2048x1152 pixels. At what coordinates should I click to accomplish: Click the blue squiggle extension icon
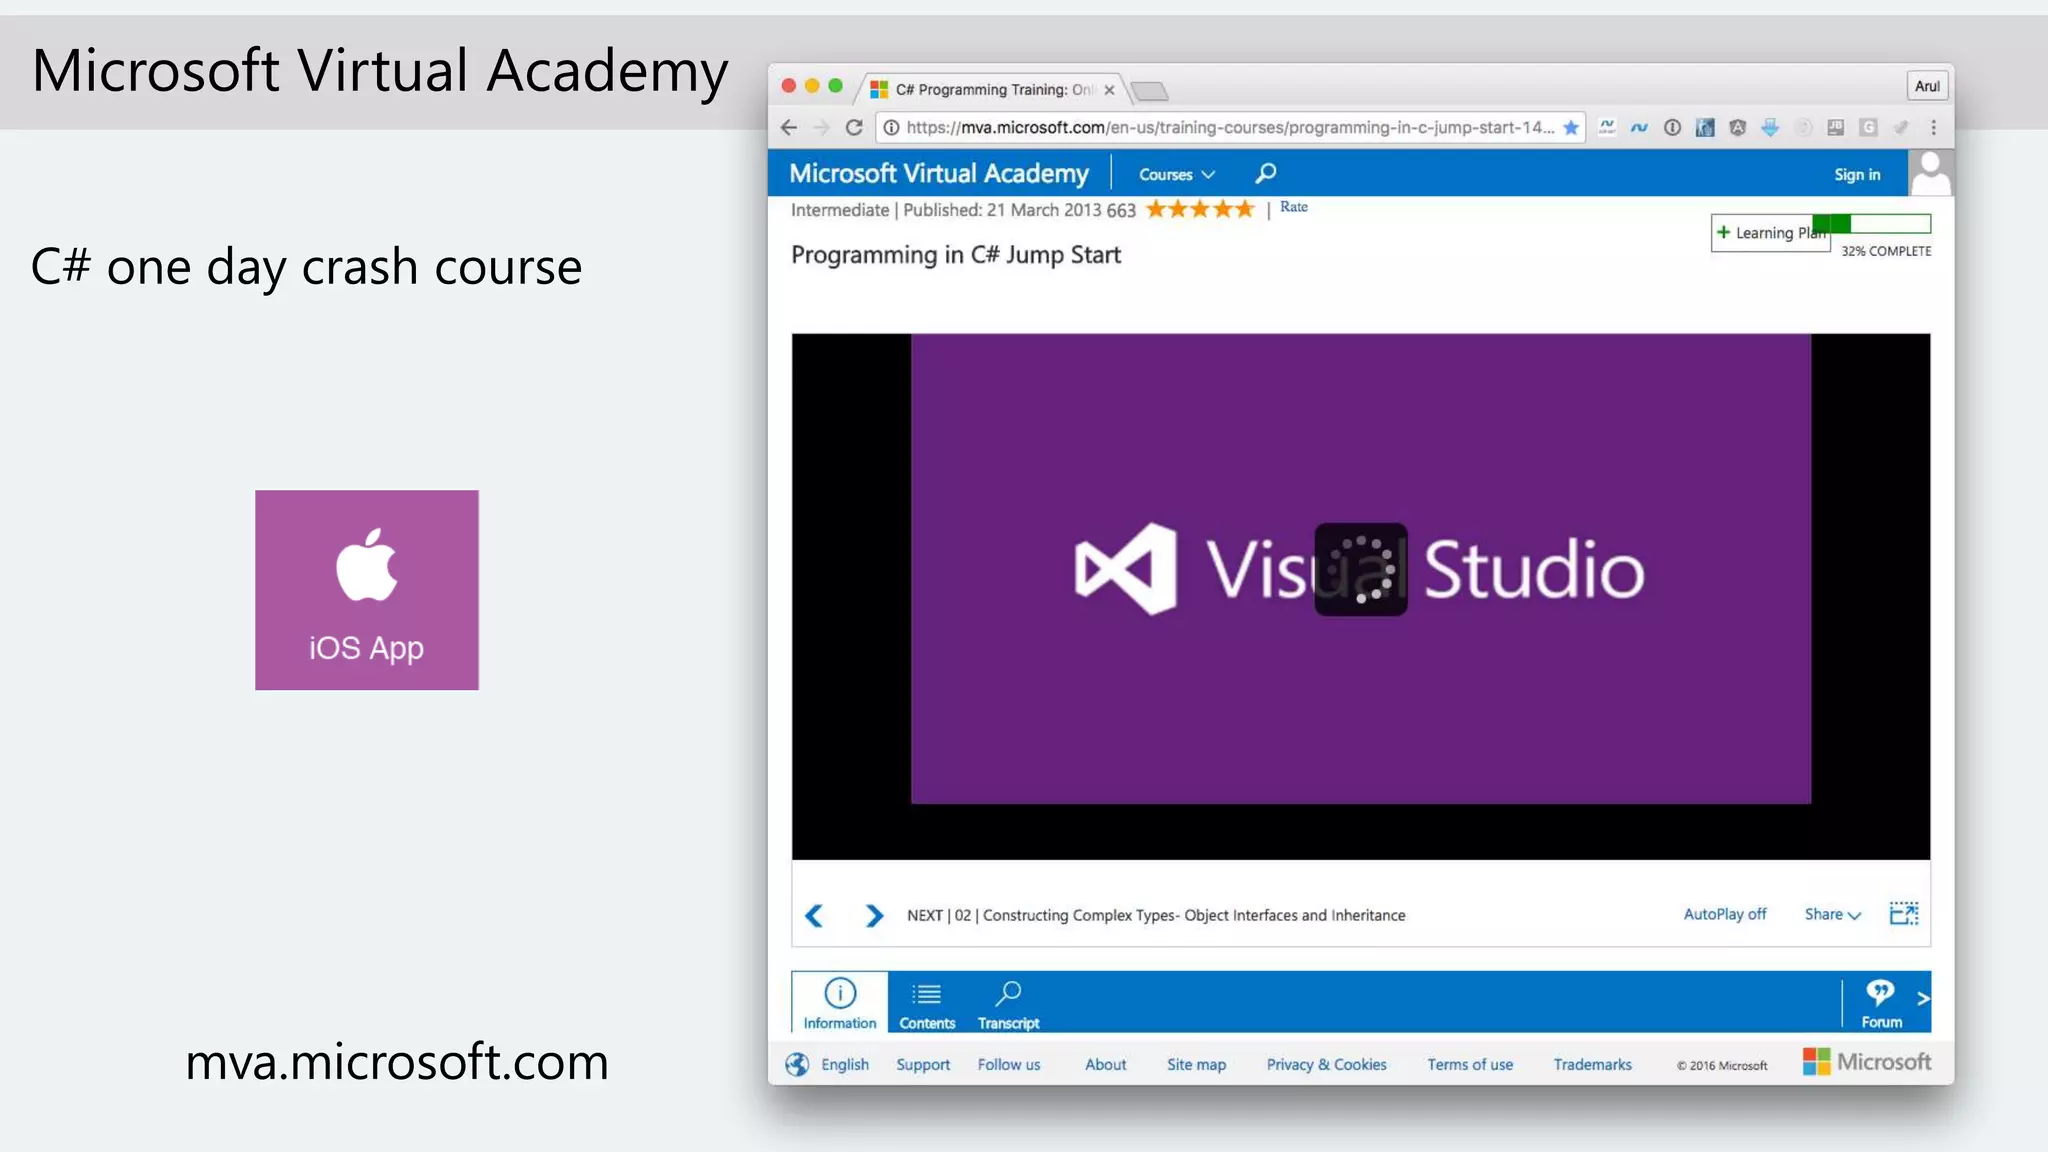coord(1639,128)
